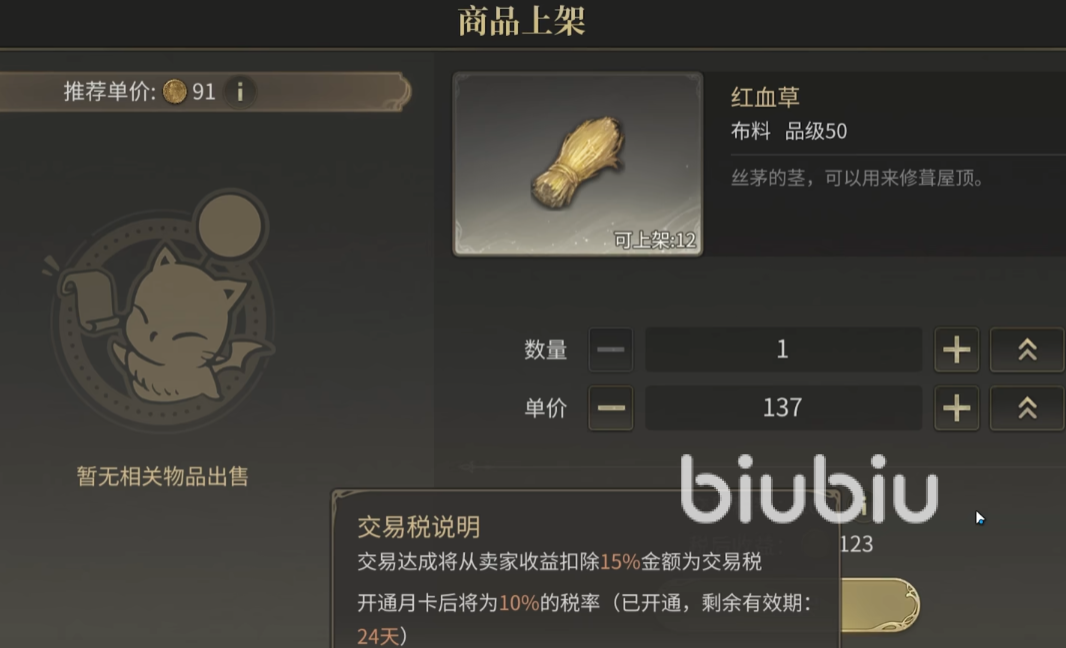Click the 交易税说明 tooltip heading
The width and height of the screenshot is (1066, 648).
tap(419, 527)
